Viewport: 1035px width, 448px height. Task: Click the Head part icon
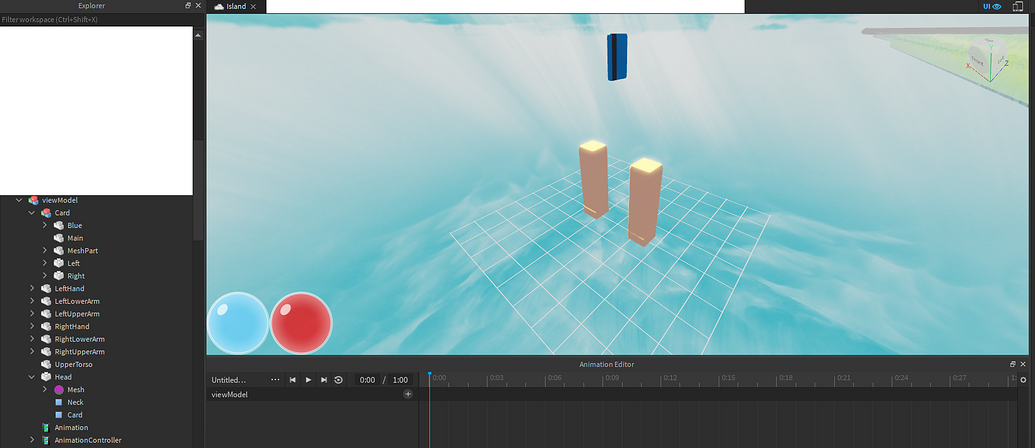(x=46, y=377)
